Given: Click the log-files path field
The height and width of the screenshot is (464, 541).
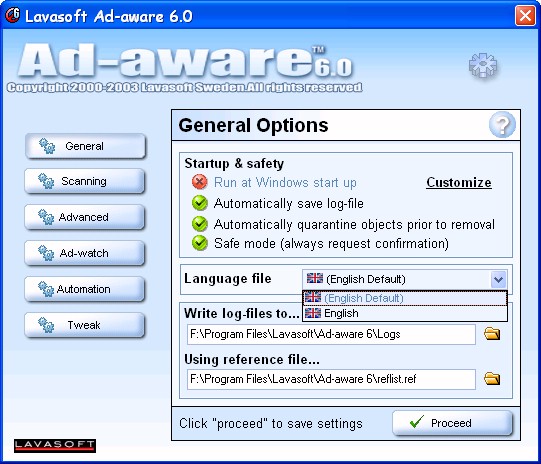Looking at the screenshot, I should (331, 334).
